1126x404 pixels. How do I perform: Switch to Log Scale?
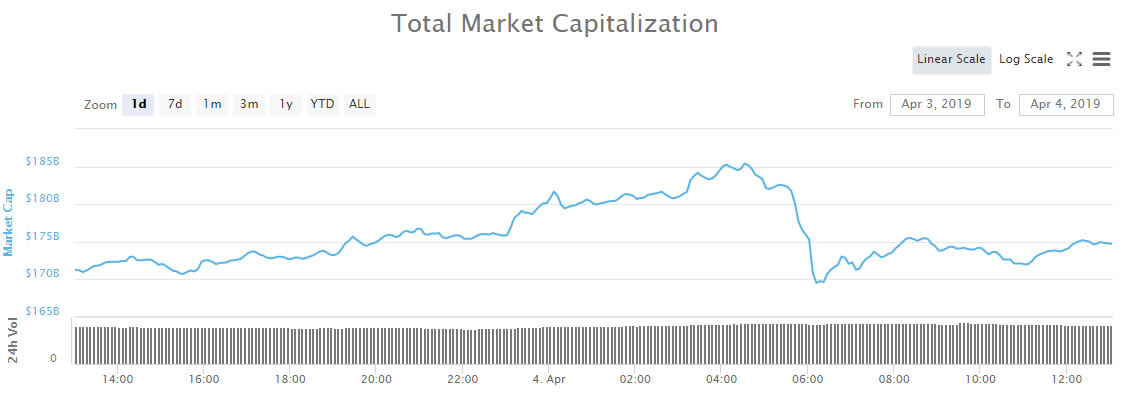(1026, 60)
